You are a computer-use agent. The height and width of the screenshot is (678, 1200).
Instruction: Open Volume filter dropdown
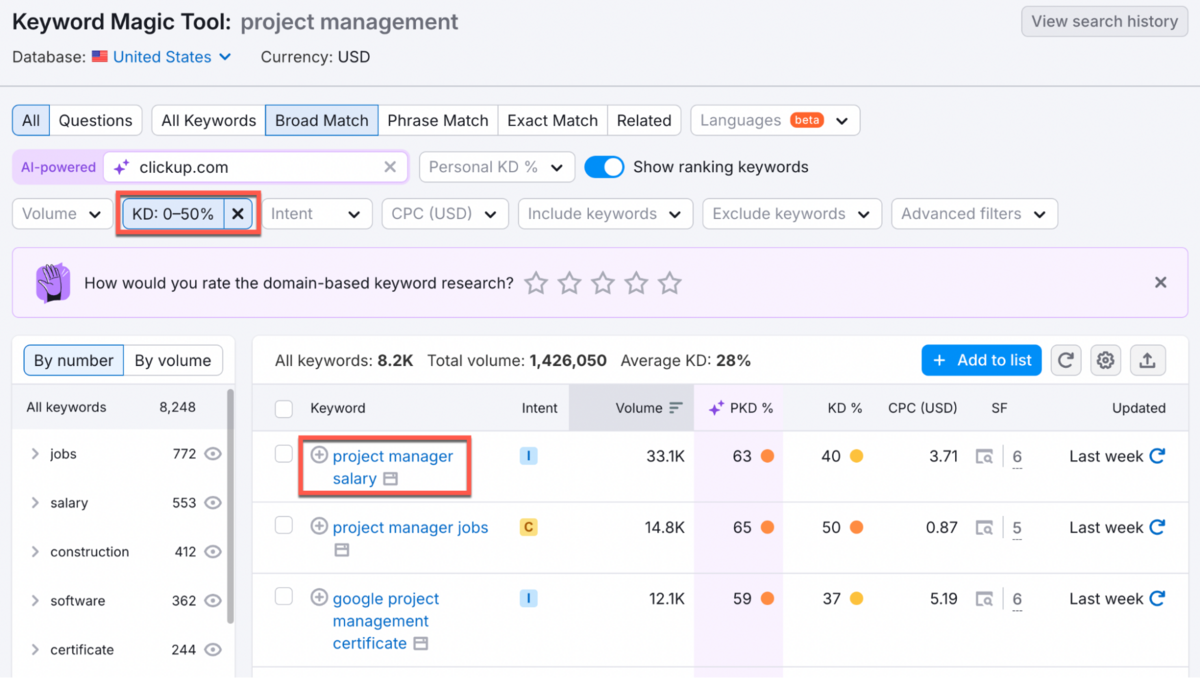(x=62, y=214)
